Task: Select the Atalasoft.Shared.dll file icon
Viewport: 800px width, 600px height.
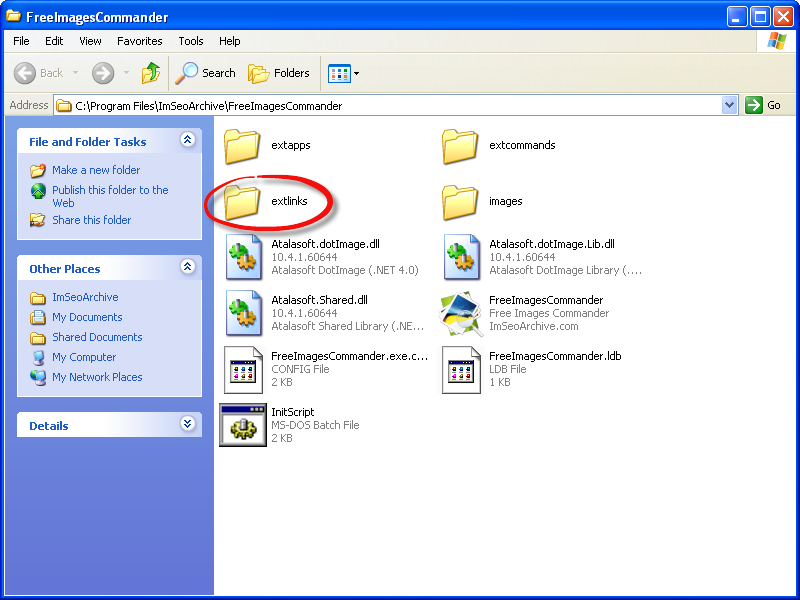Action: tap(243, 313)
